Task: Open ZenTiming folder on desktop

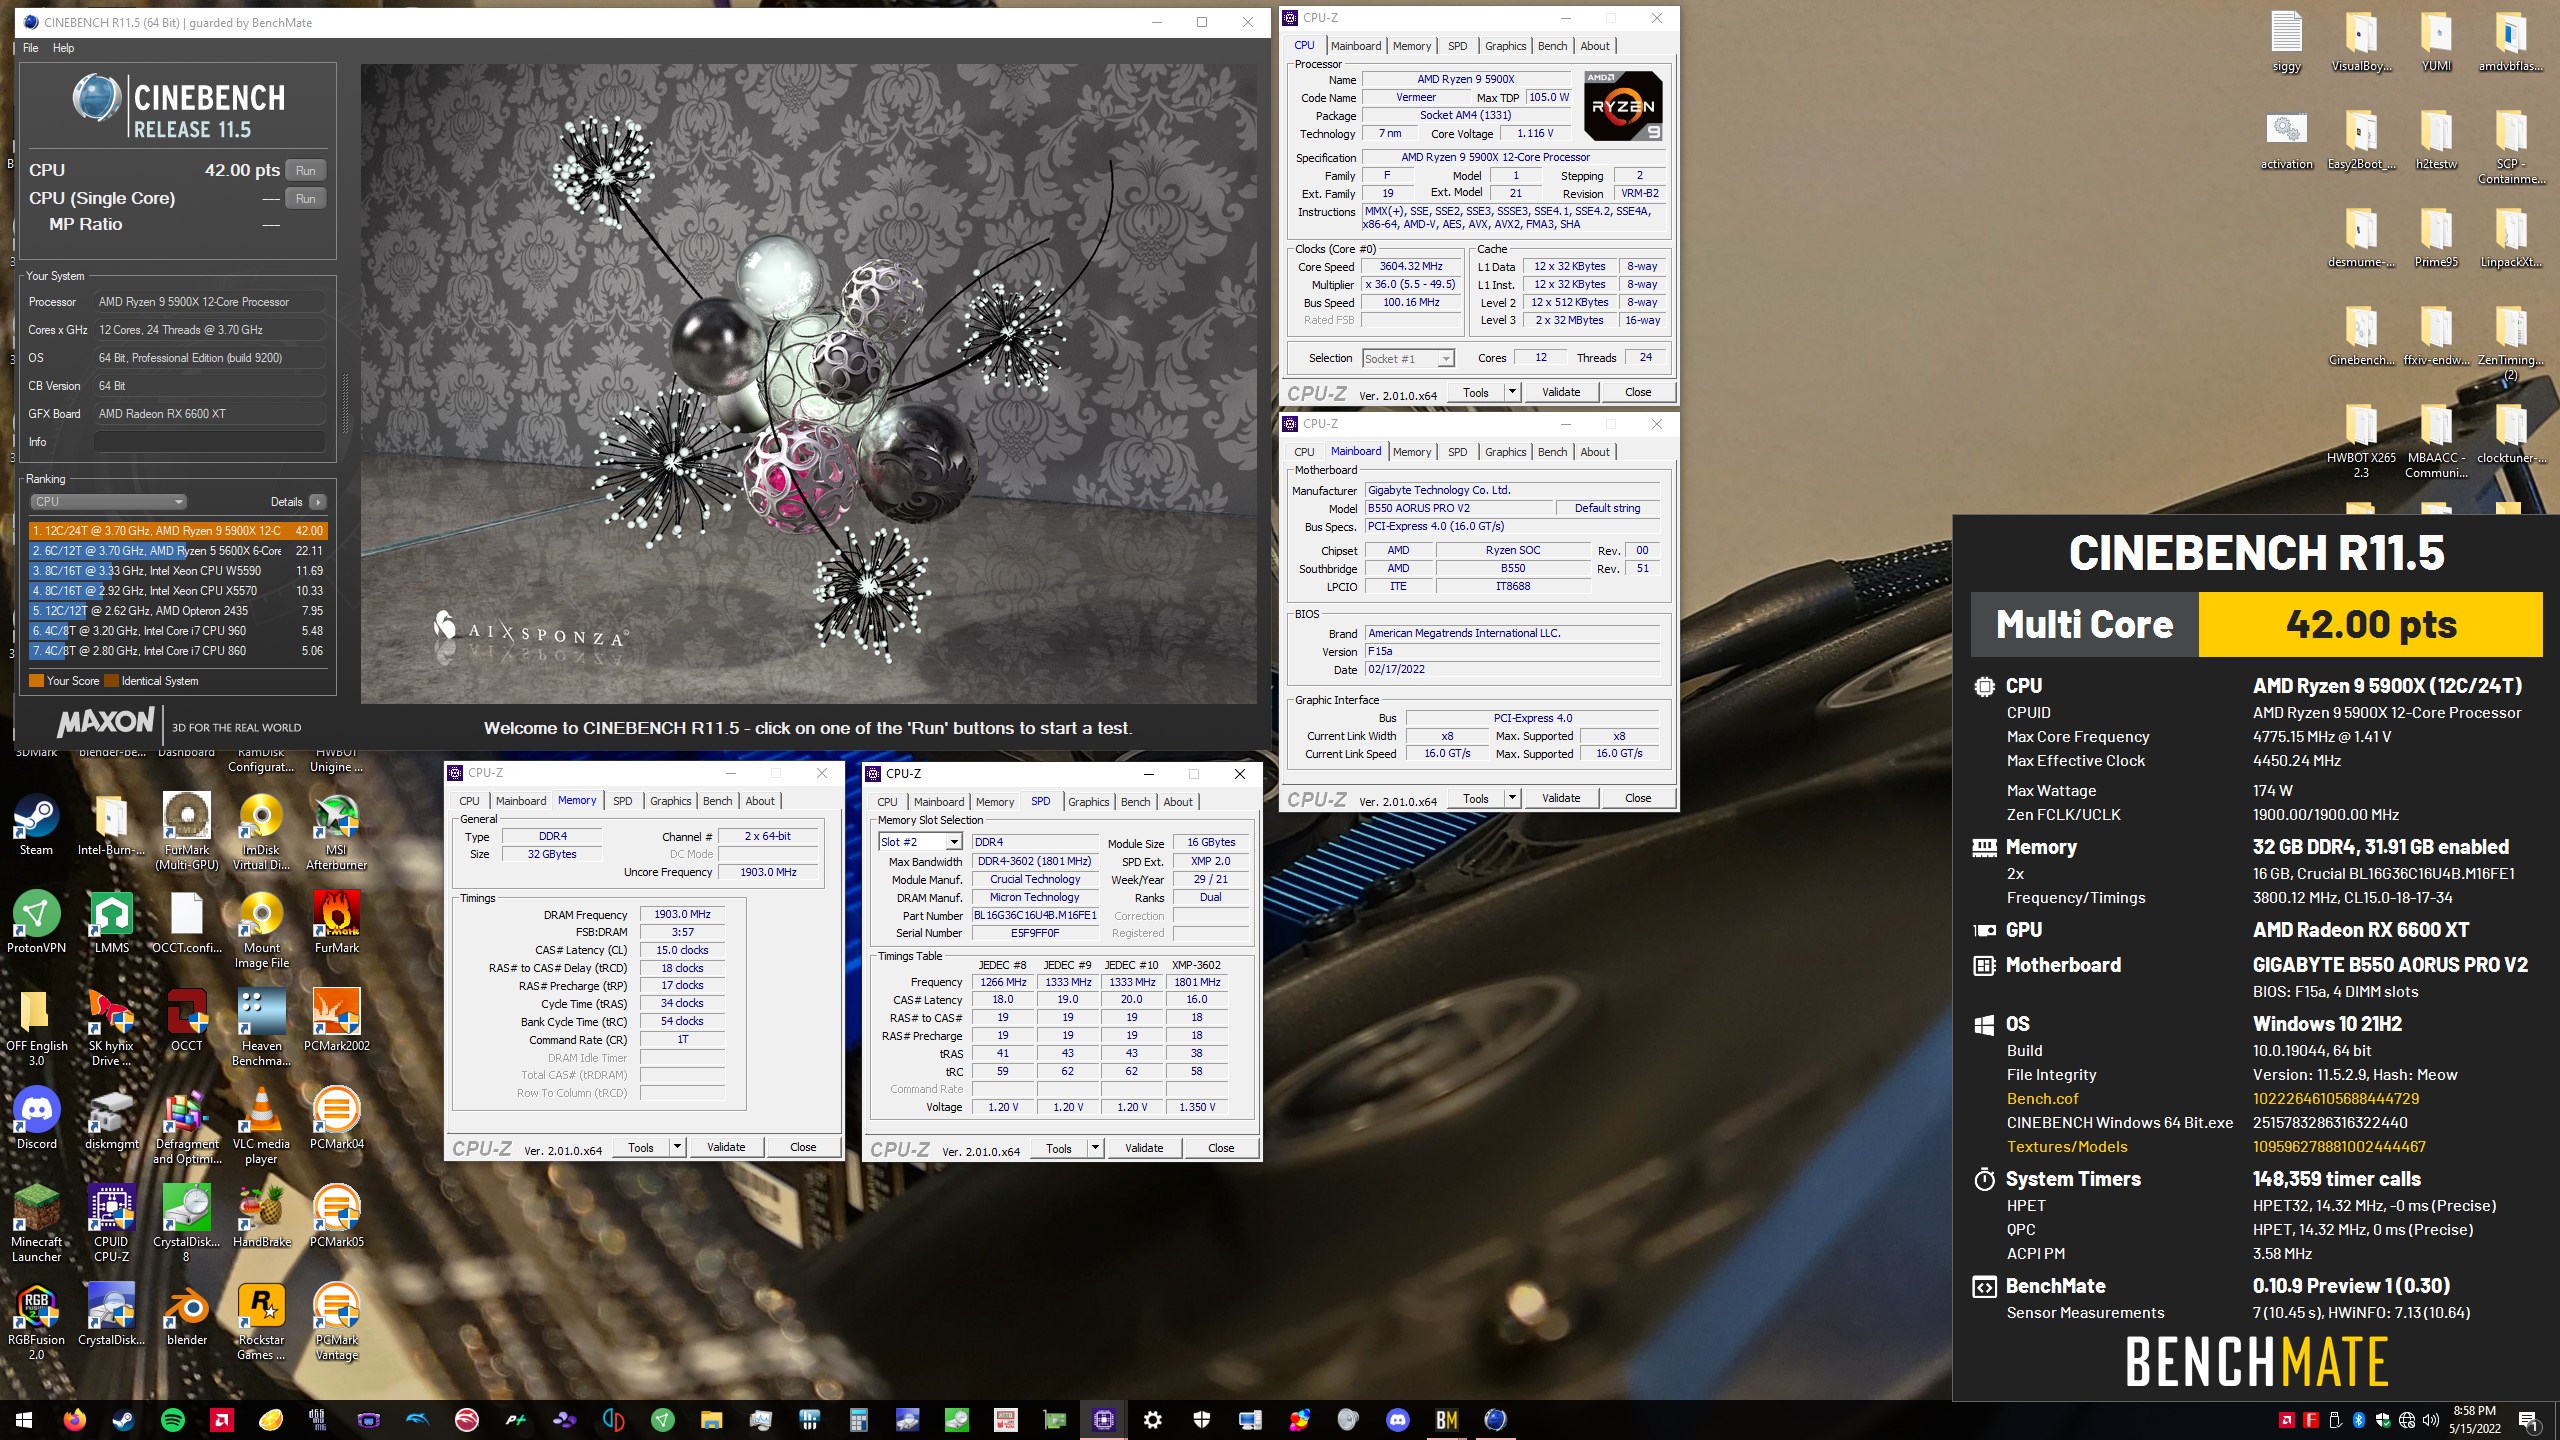Action: point(2510,345)
